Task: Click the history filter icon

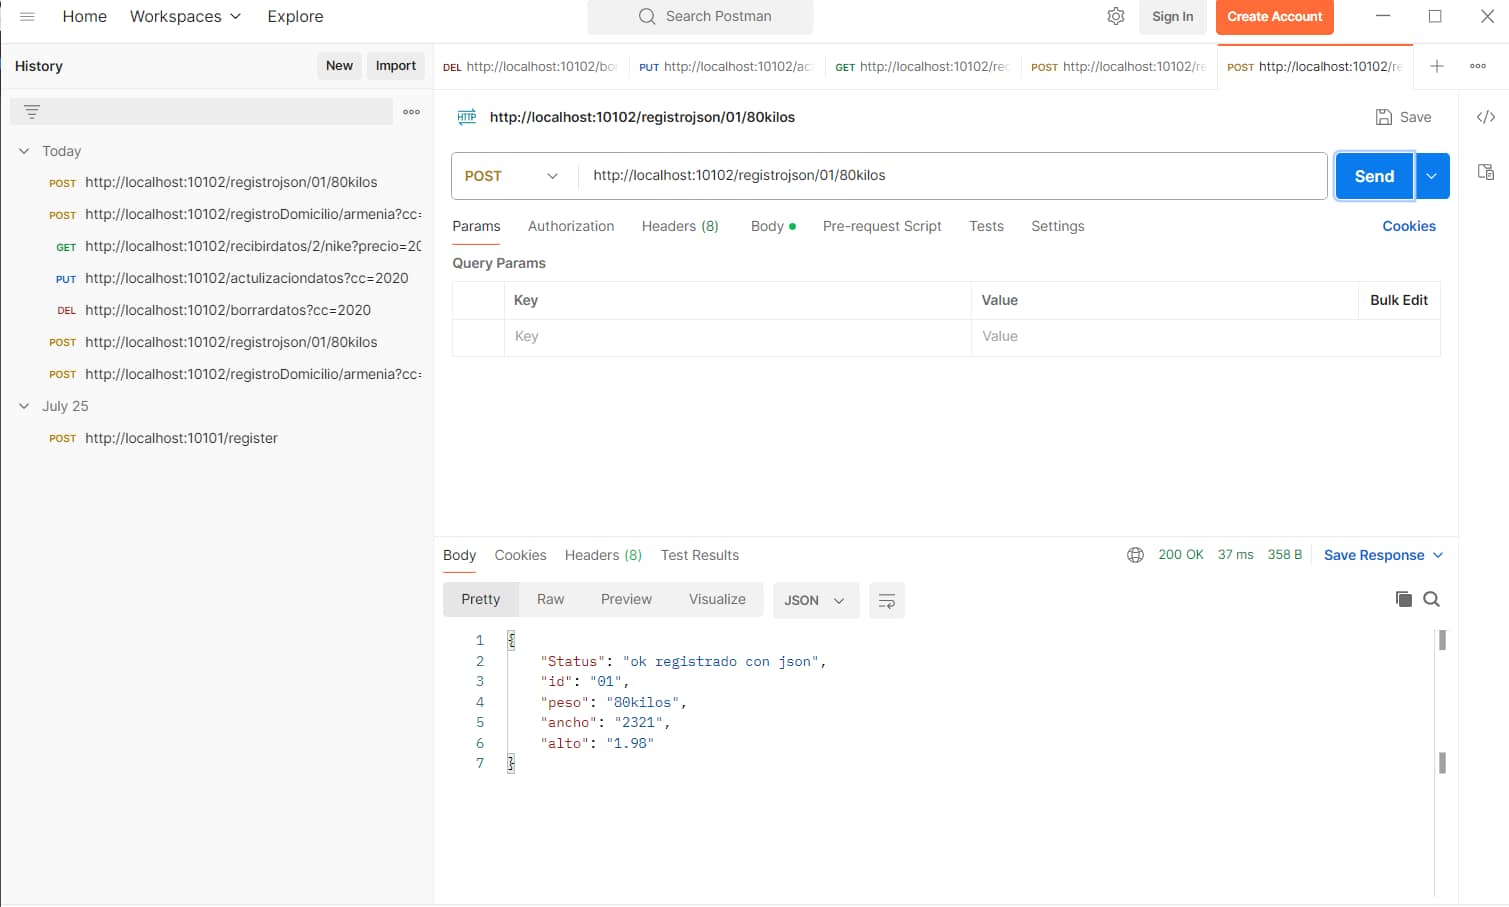Action: 32,112
